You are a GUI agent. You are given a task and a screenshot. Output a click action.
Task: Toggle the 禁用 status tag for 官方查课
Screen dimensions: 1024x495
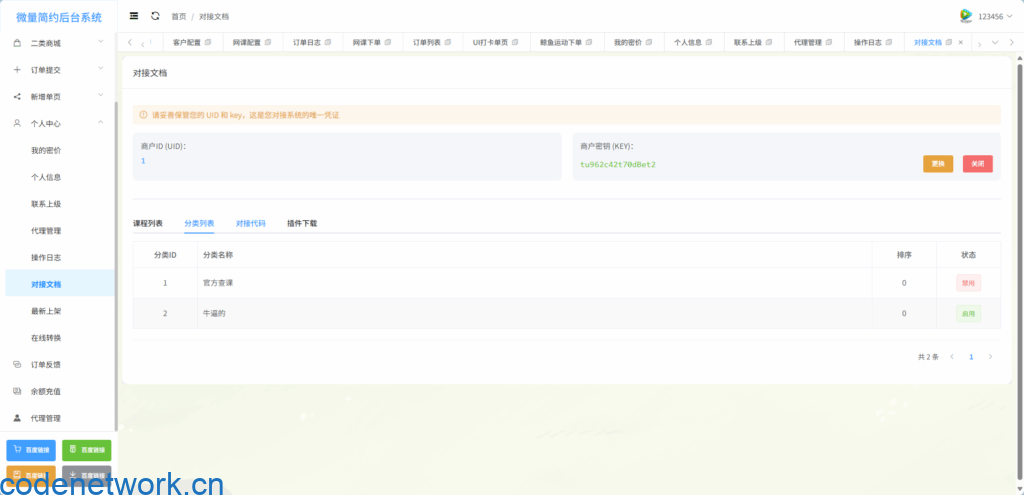click(x=967, y=283)
